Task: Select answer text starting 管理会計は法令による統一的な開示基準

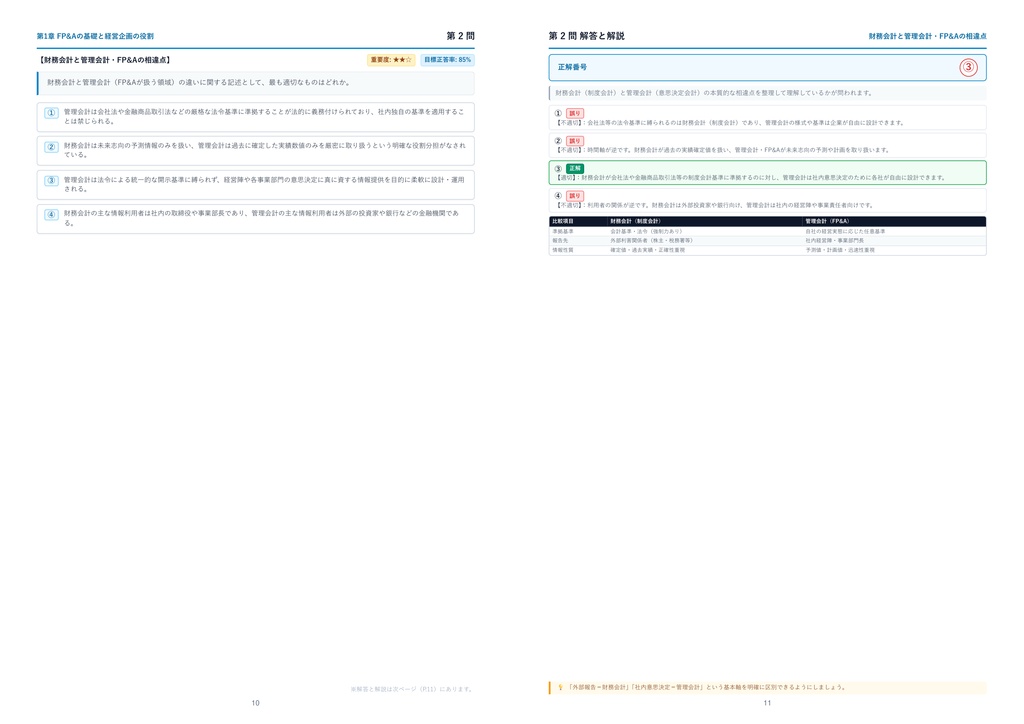Action: (264, 184)
